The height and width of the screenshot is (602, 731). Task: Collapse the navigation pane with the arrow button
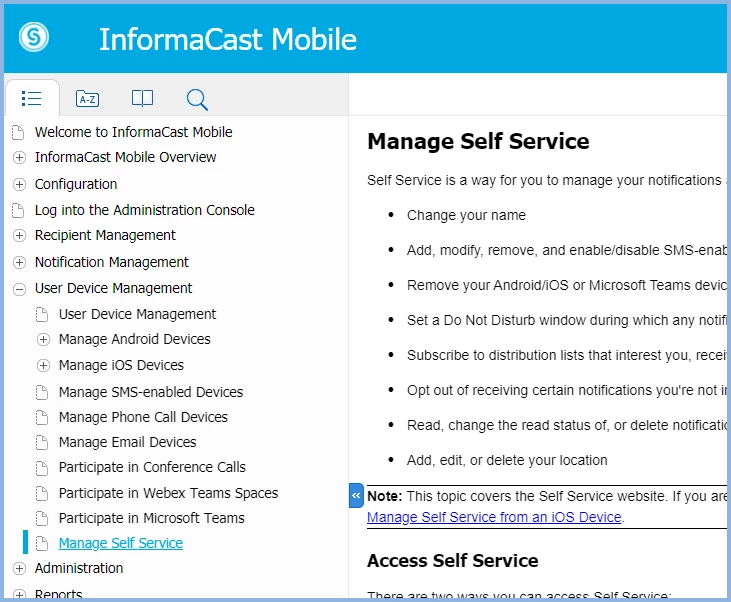[x=356, y=496]
